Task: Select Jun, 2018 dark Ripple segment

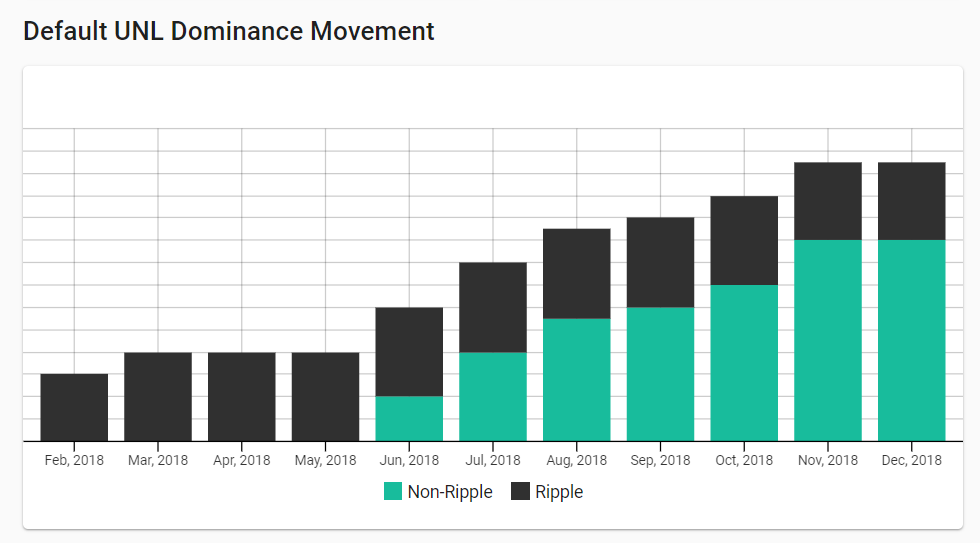Action: (x=409, y=352)
